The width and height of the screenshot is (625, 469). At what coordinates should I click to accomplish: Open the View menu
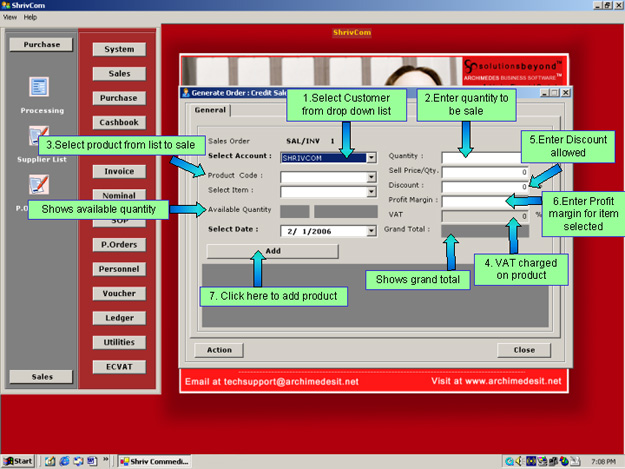point(10,17)
